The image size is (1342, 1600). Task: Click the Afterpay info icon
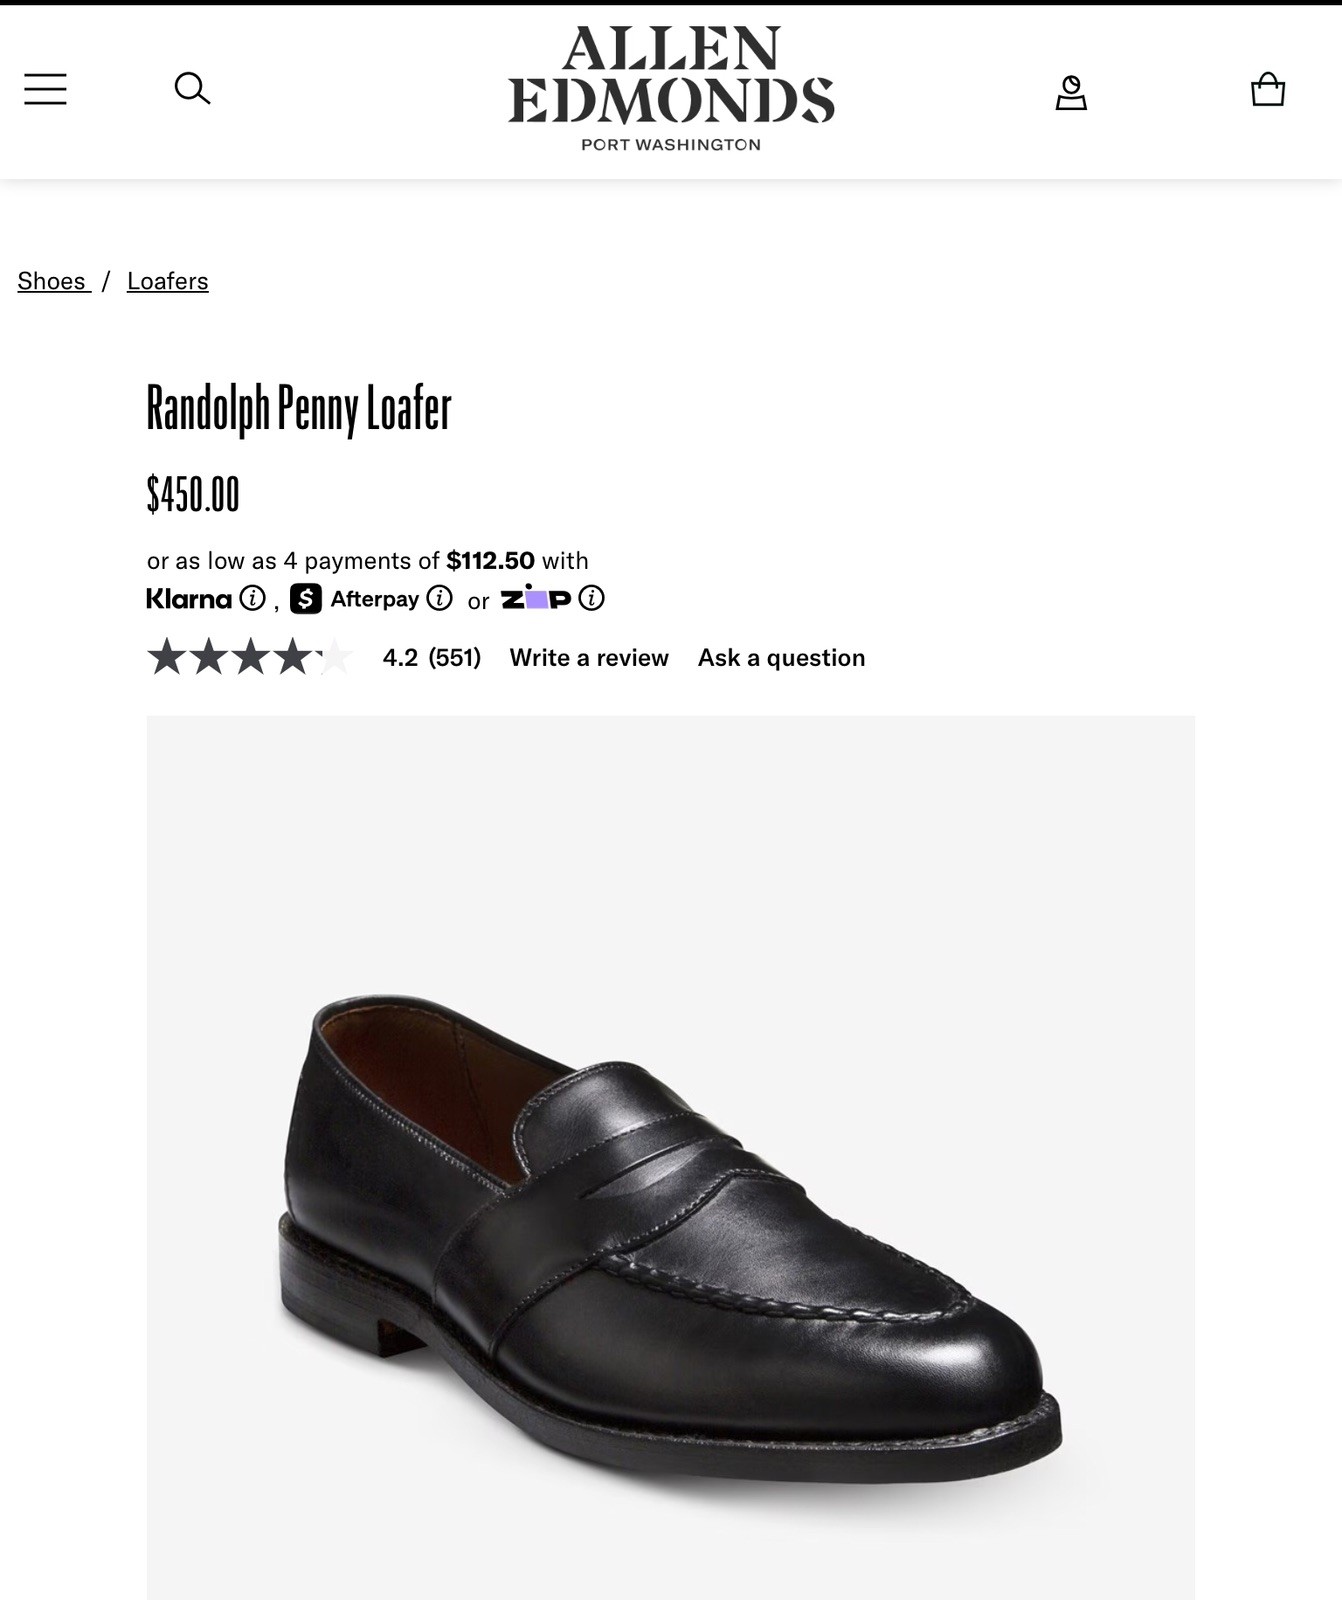coord(440,598)
